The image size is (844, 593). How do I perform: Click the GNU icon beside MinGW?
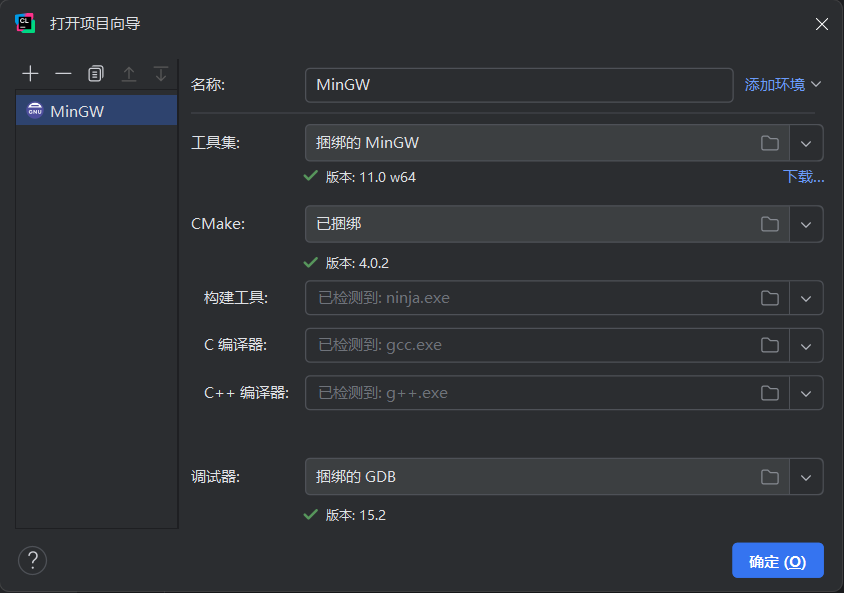35,110
